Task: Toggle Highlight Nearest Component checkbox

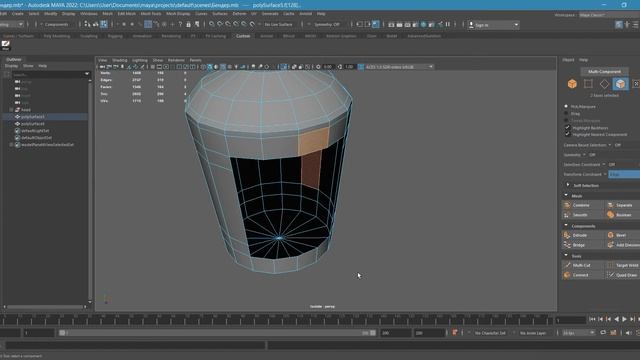Action: pyautogui.click(x=567, y=134)
